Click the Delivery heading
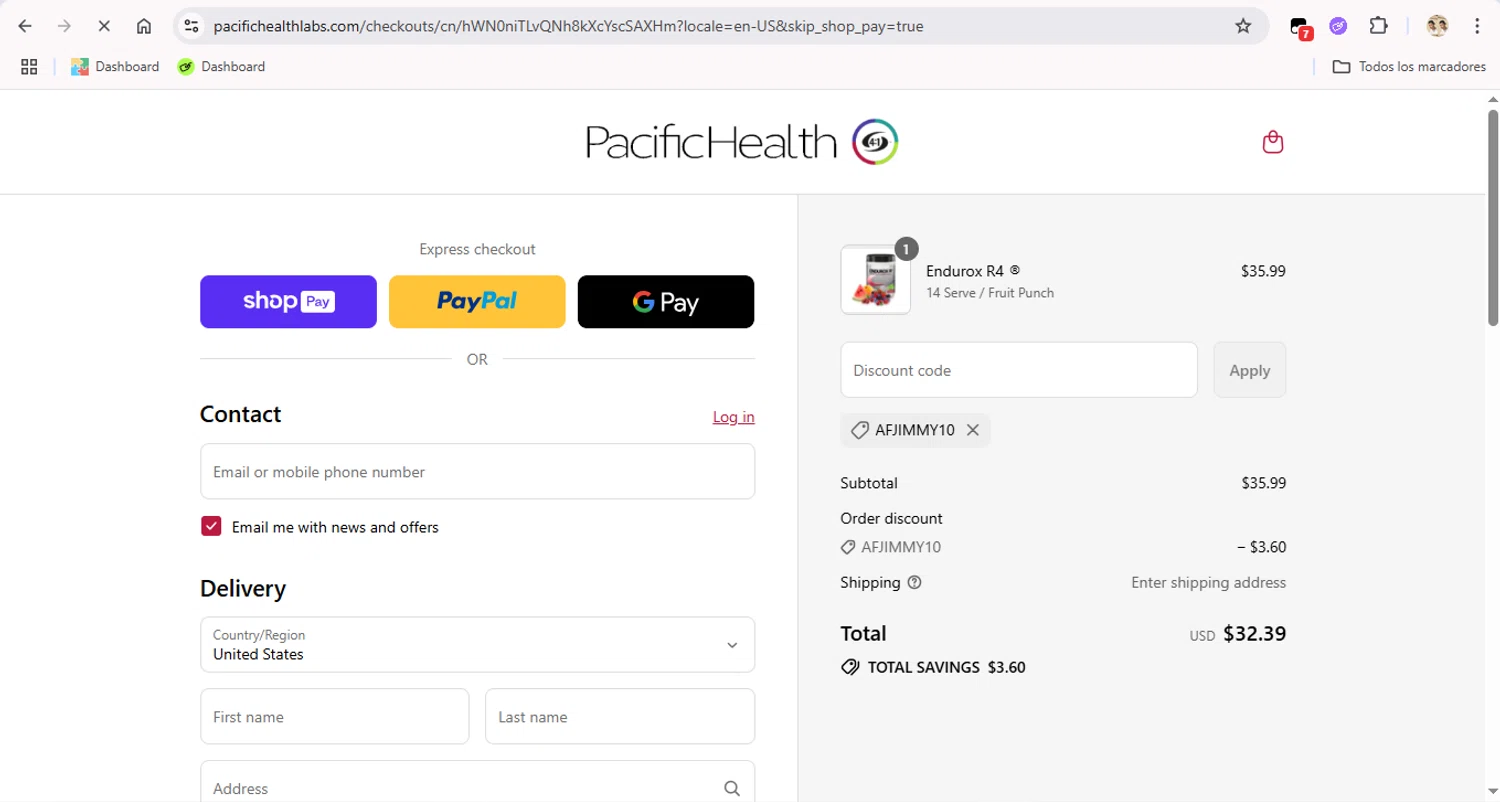This screenshot has width=1500, height=802. [x=243, y=588]
